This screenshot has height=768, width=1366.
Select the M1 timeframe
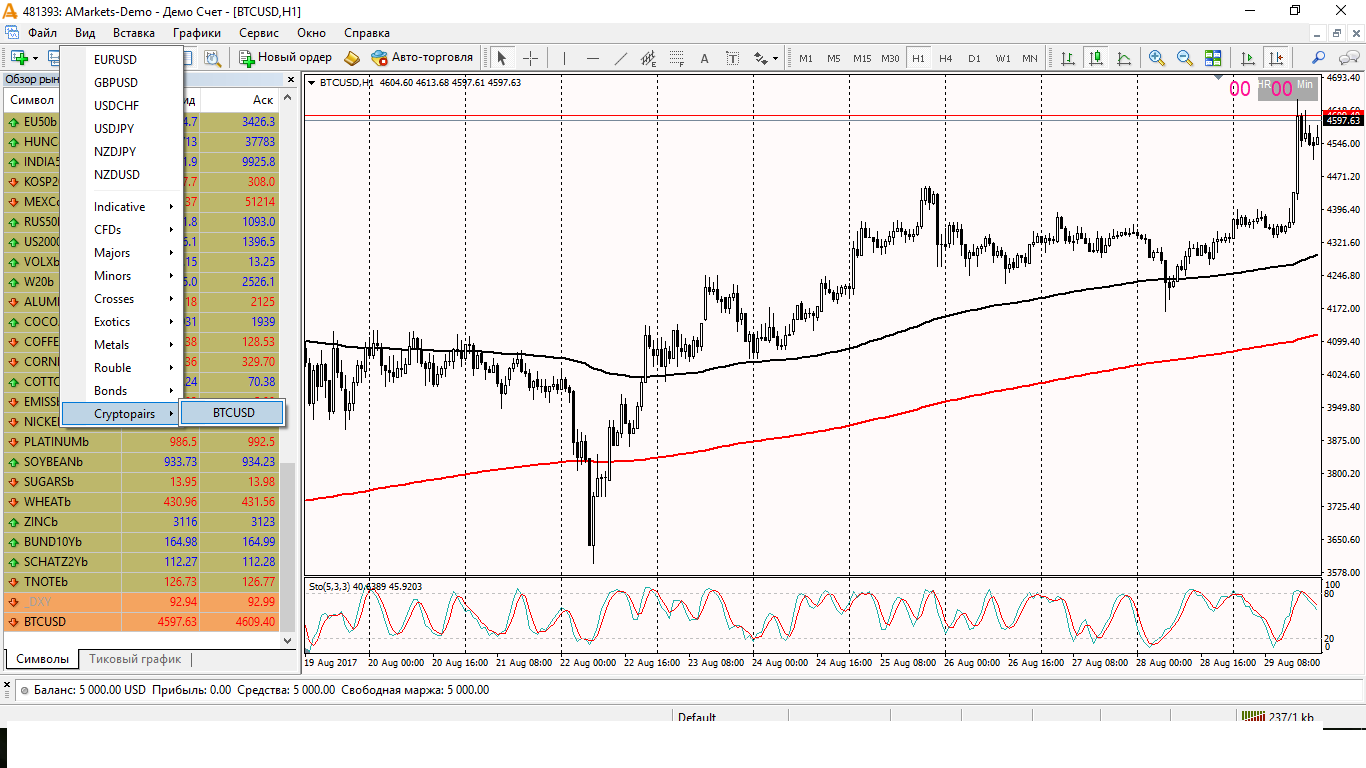click(806, 58)
